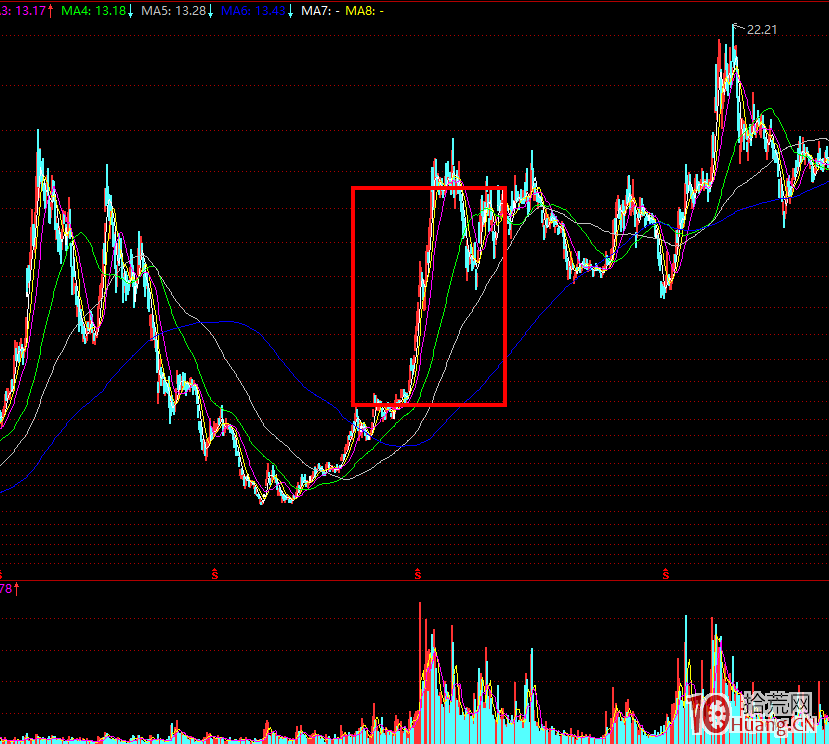Screen dimensions: 829x744
Task: Select the MA7 empty indicator label
Action: point(320,11)
